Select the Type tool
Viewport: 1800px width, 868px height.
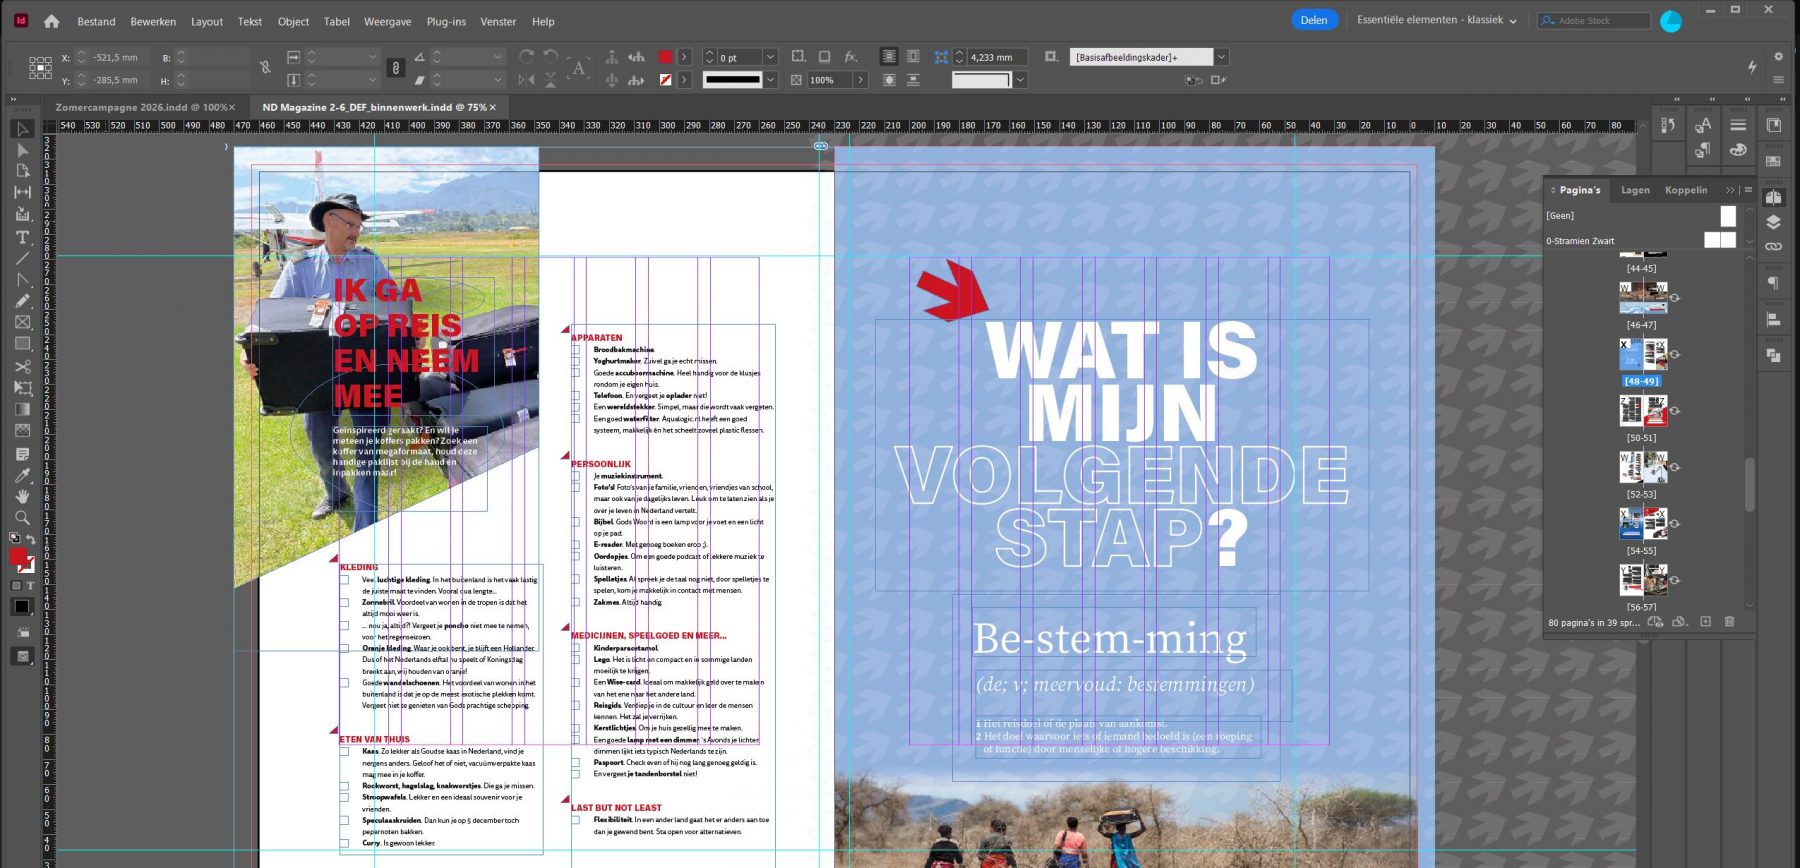[22, 237]
